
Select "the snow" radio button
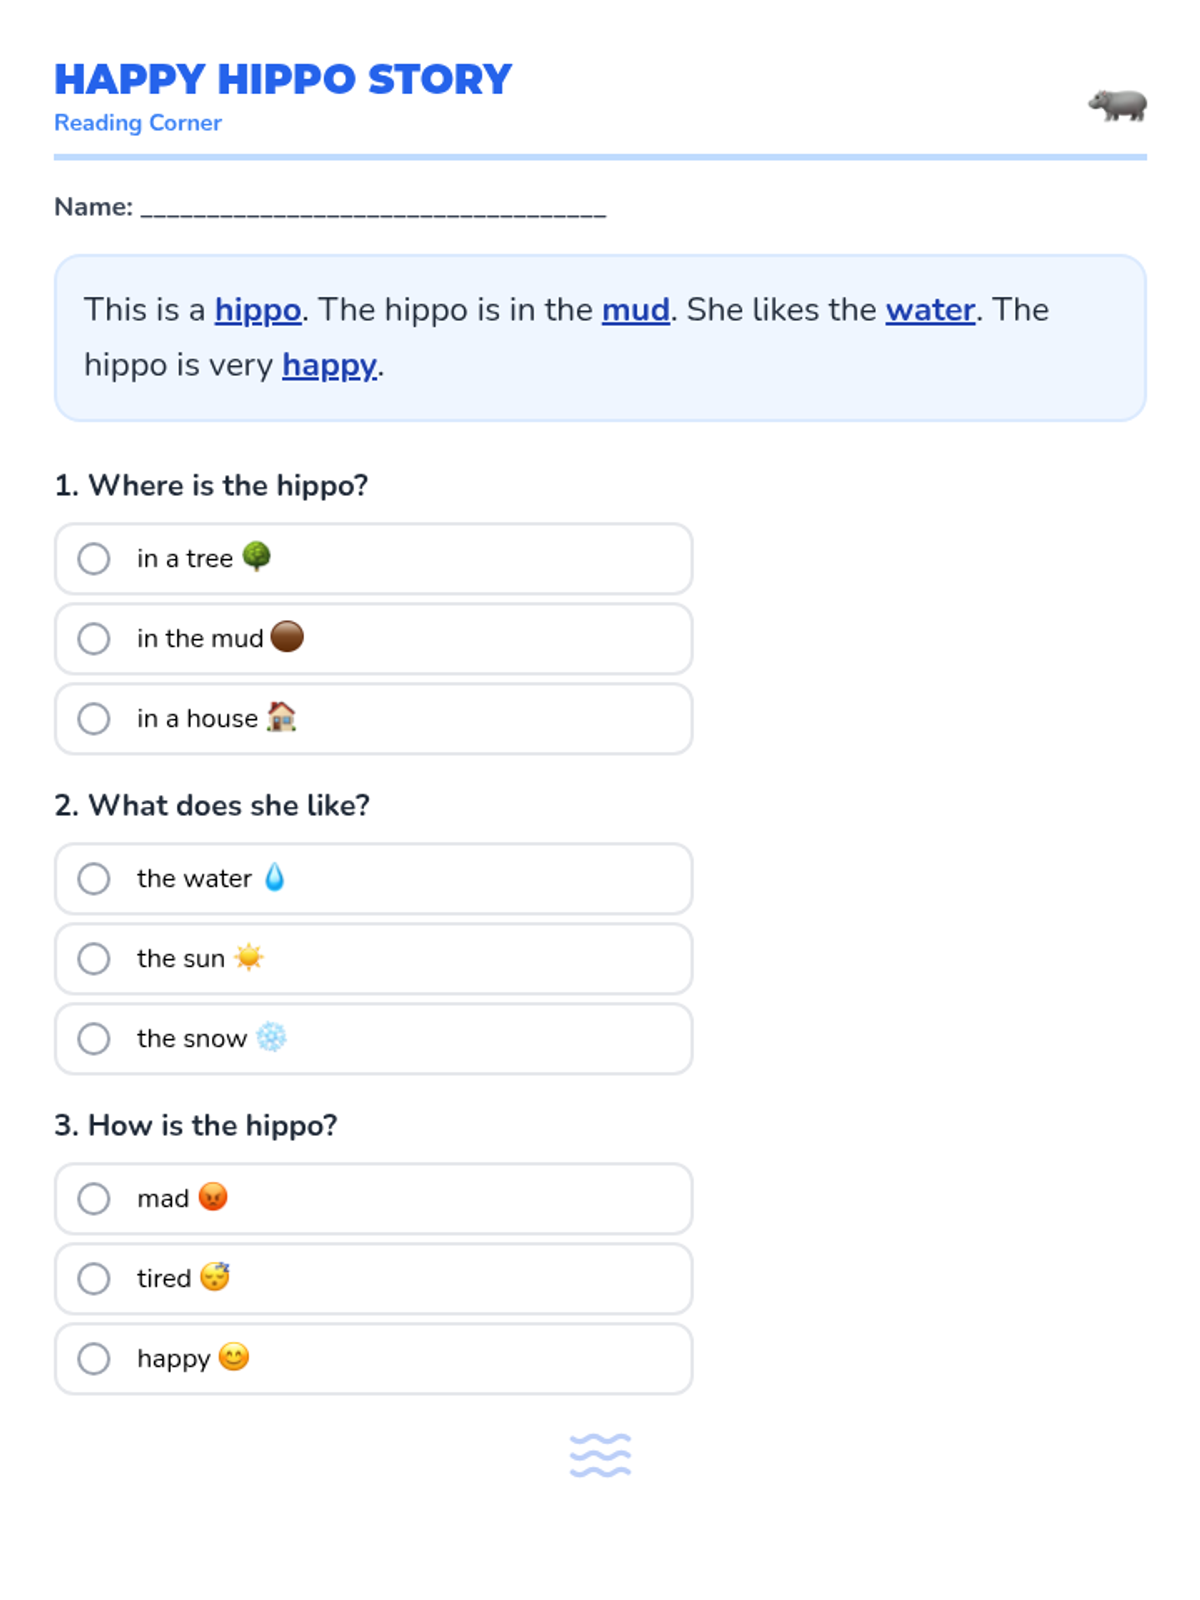pyautogui.click(x=94, y=1038)
